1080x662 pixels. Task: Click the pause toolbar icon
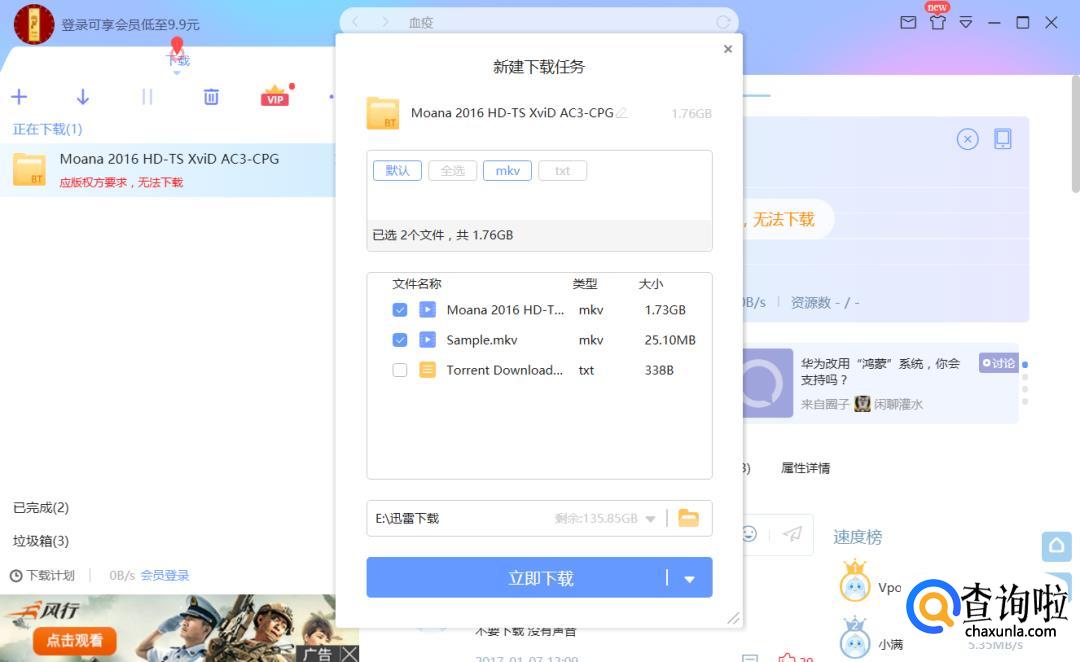pos(147,96)
